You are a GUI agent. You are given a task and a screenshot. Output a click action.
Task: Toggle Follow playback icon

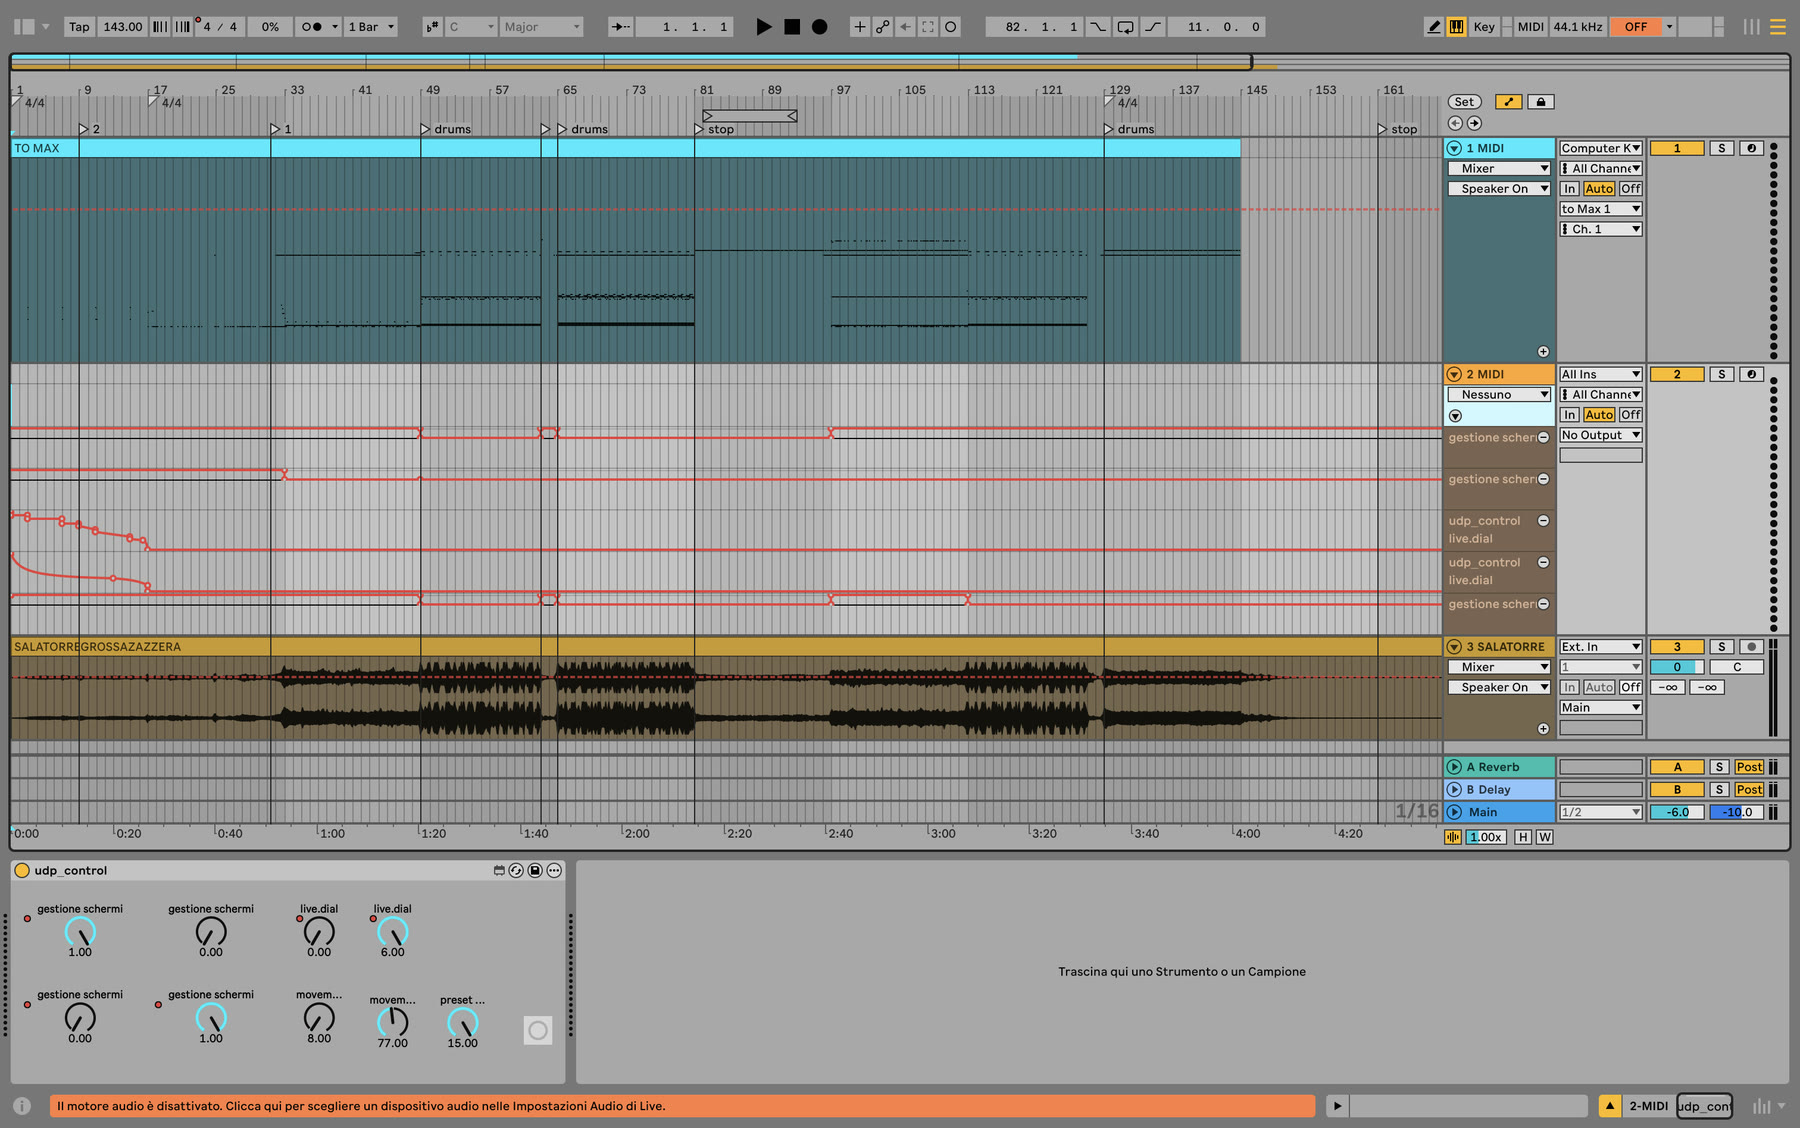[x=620, y=27]
